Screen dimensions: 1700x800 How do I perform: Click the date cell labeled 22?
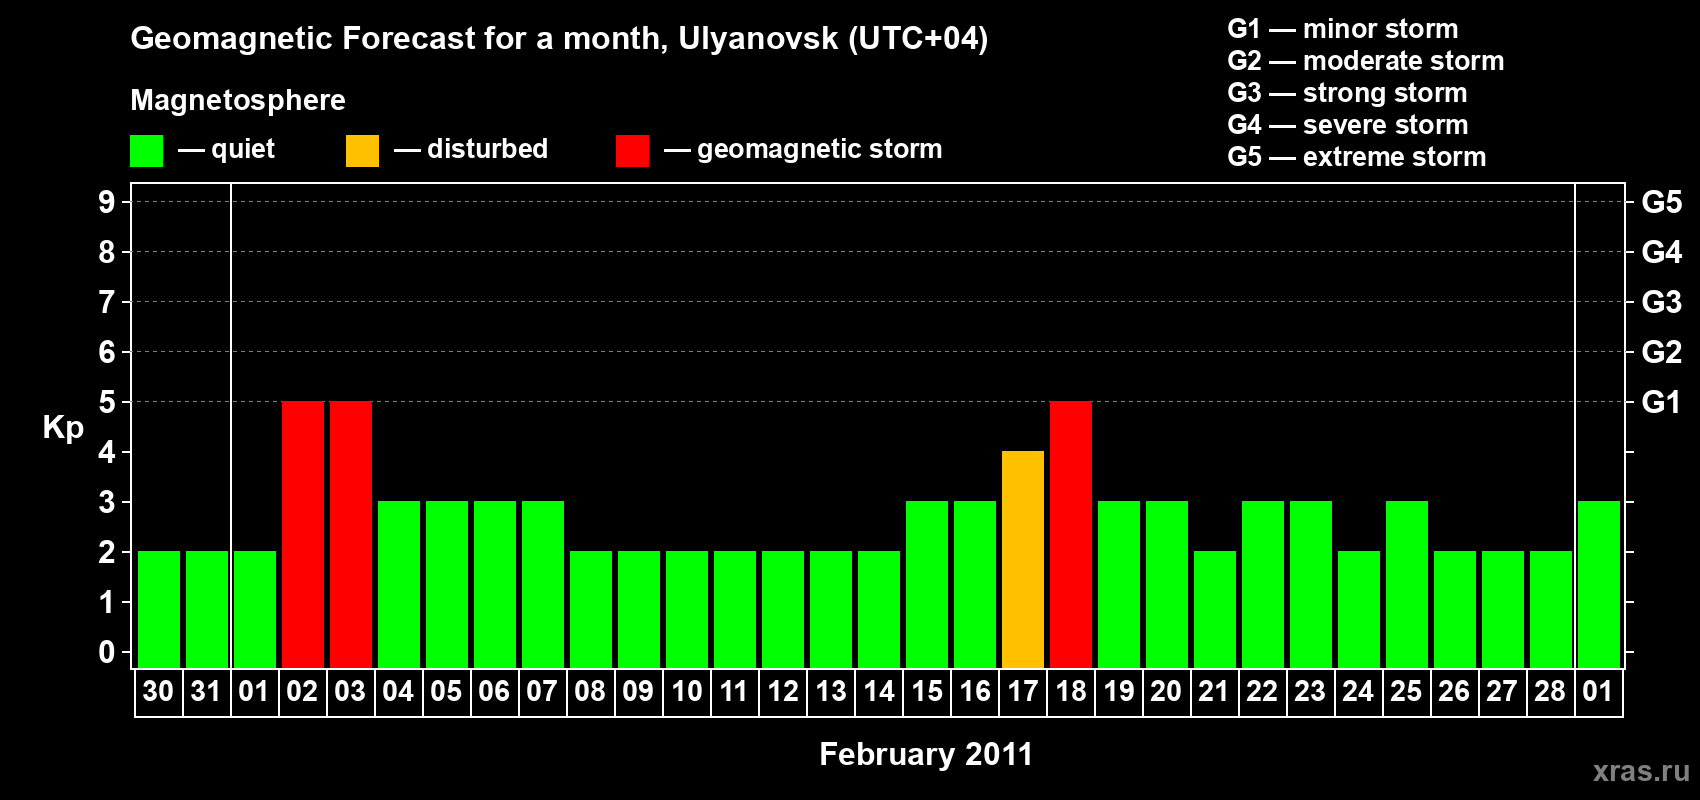(1262, 692)
